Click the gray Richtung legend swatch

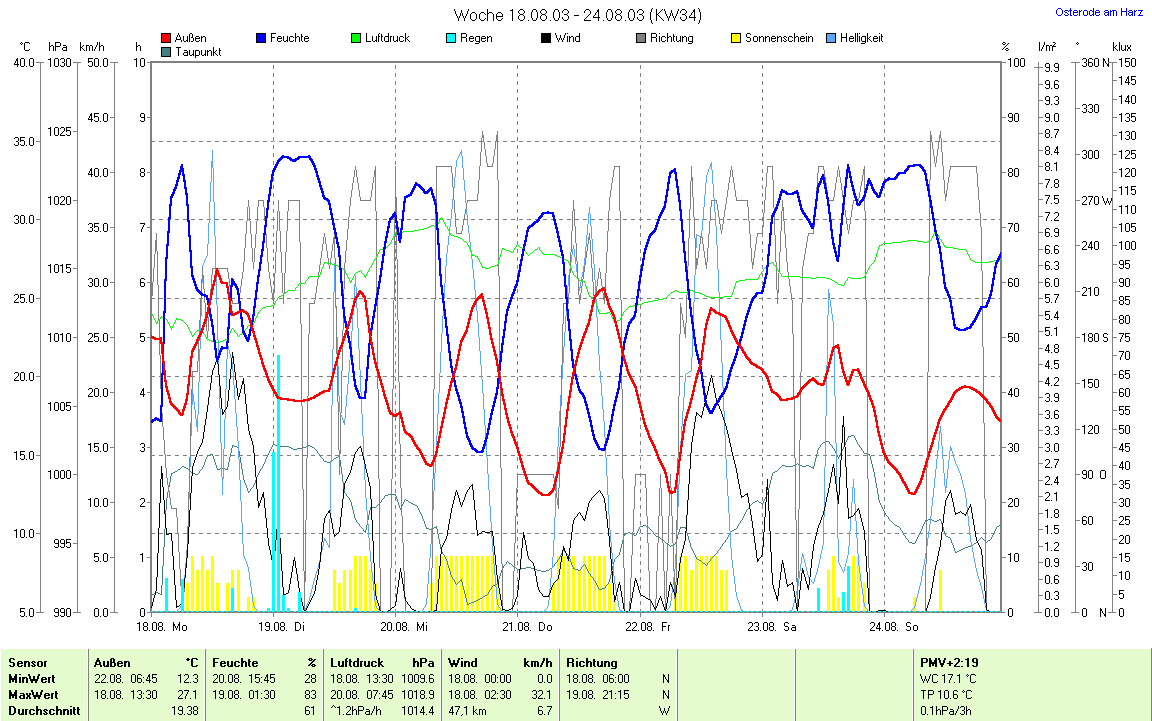(x=641, y=38)
